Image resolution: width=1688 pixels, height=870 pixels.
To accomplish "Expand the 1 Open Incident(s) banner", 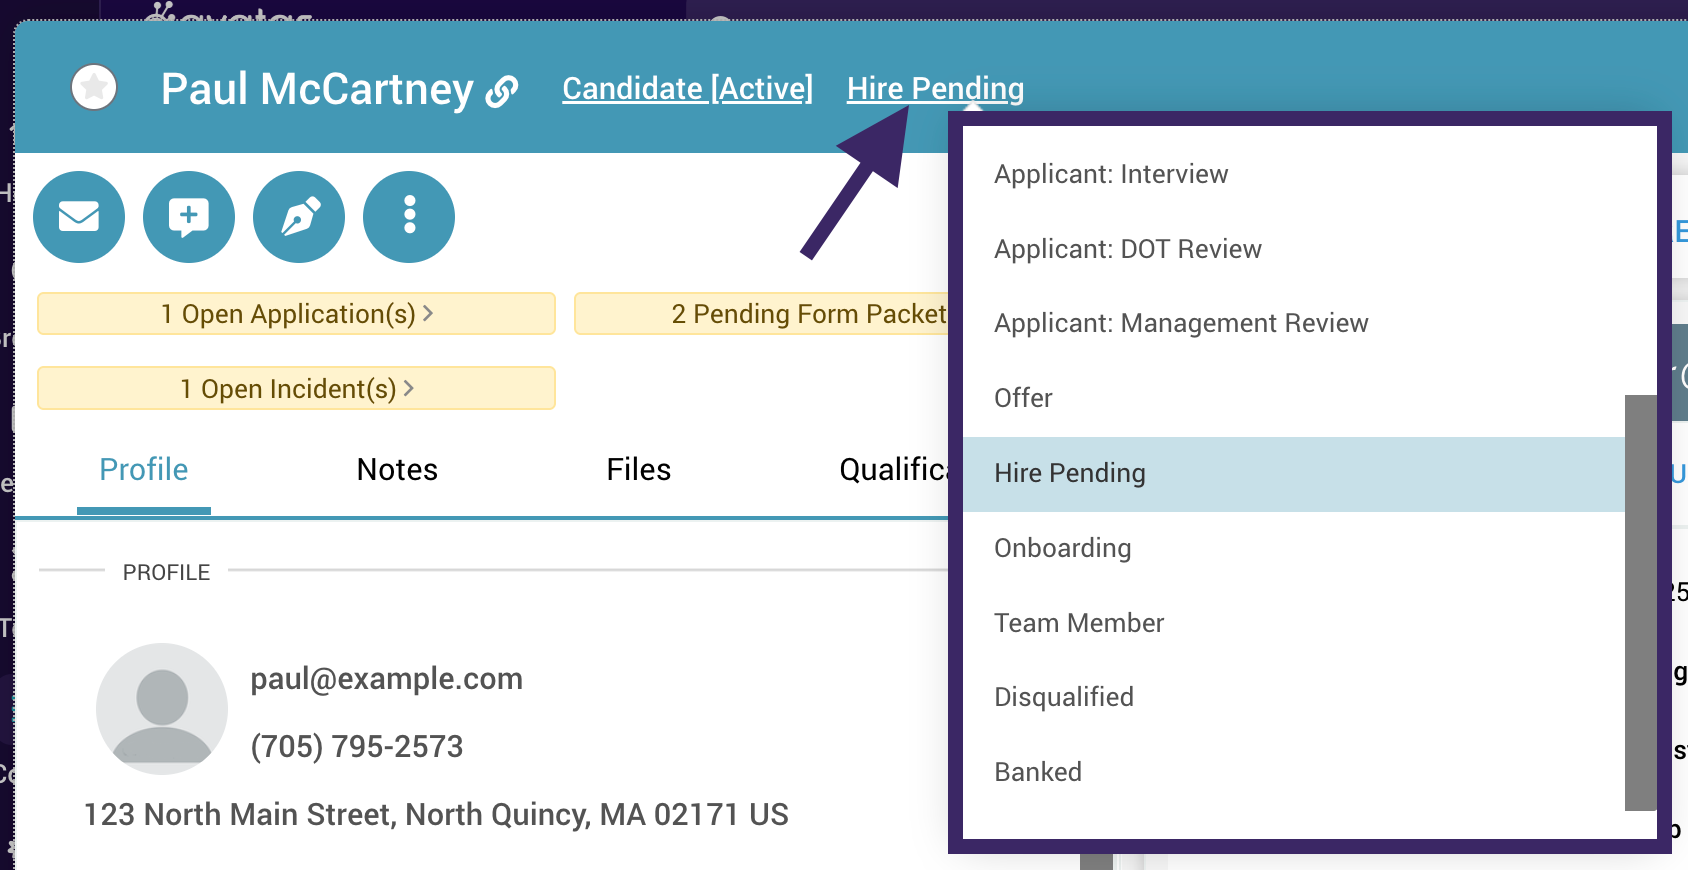I will (296, 389).
